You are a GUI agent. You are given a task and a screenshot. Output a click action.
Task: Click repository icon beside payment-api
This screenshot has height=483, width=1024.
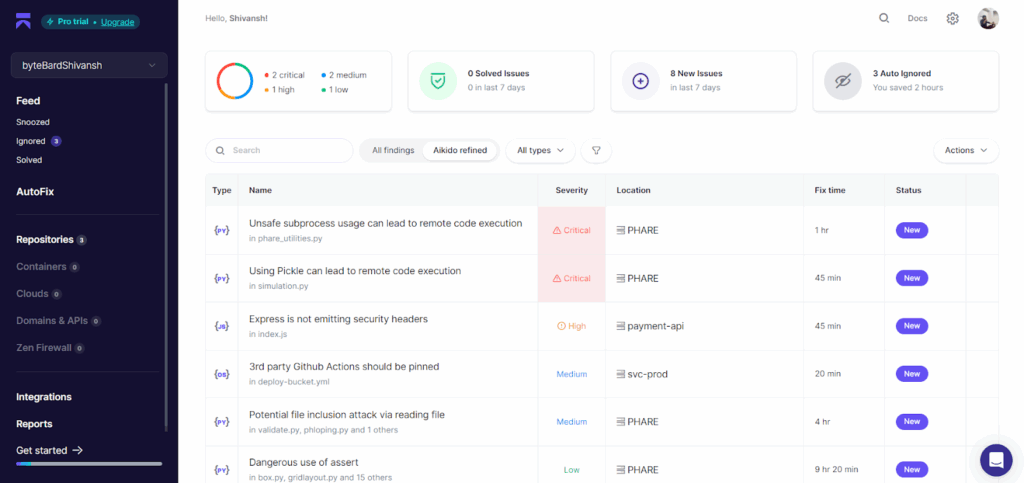pyautogui.click(x=620, y=326)
